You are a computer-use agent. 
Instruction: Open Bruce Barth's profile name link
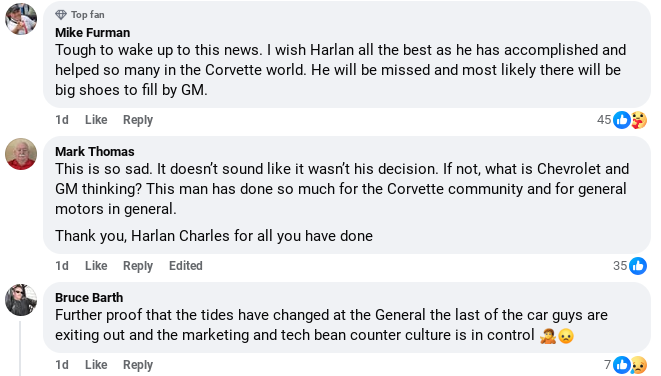click(89, 298)
